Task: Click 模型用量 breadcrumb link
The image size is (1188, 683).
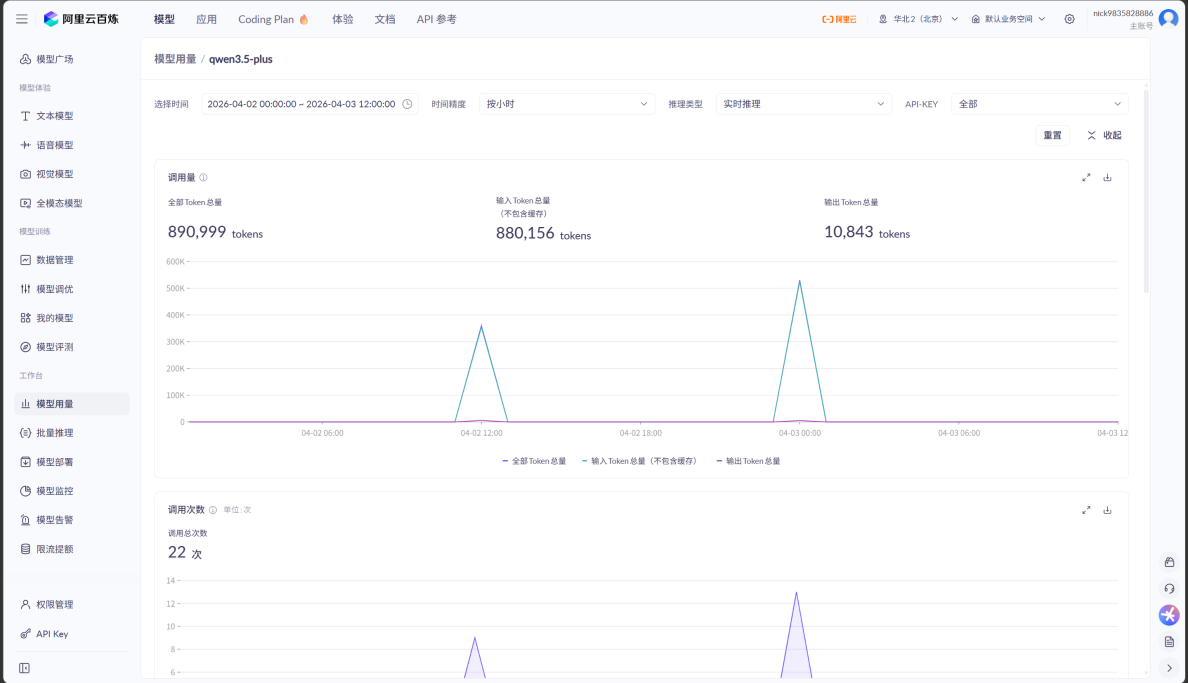Action: 175,59
